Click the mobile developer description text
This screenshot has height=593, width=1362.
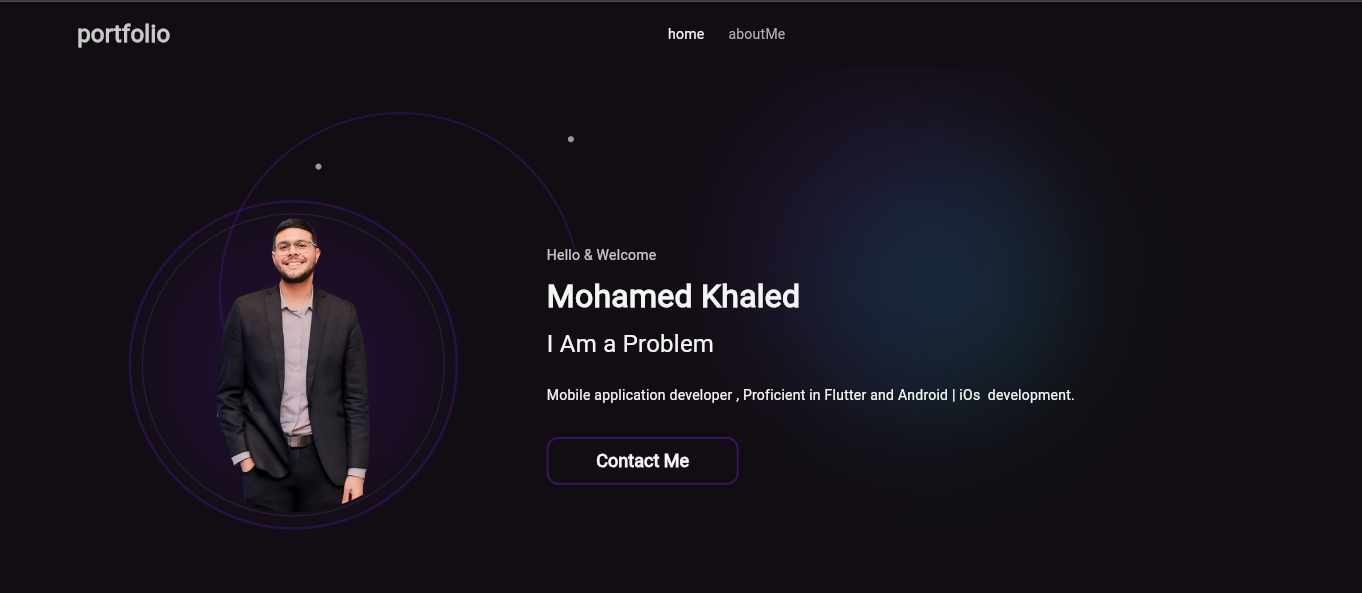810,394
